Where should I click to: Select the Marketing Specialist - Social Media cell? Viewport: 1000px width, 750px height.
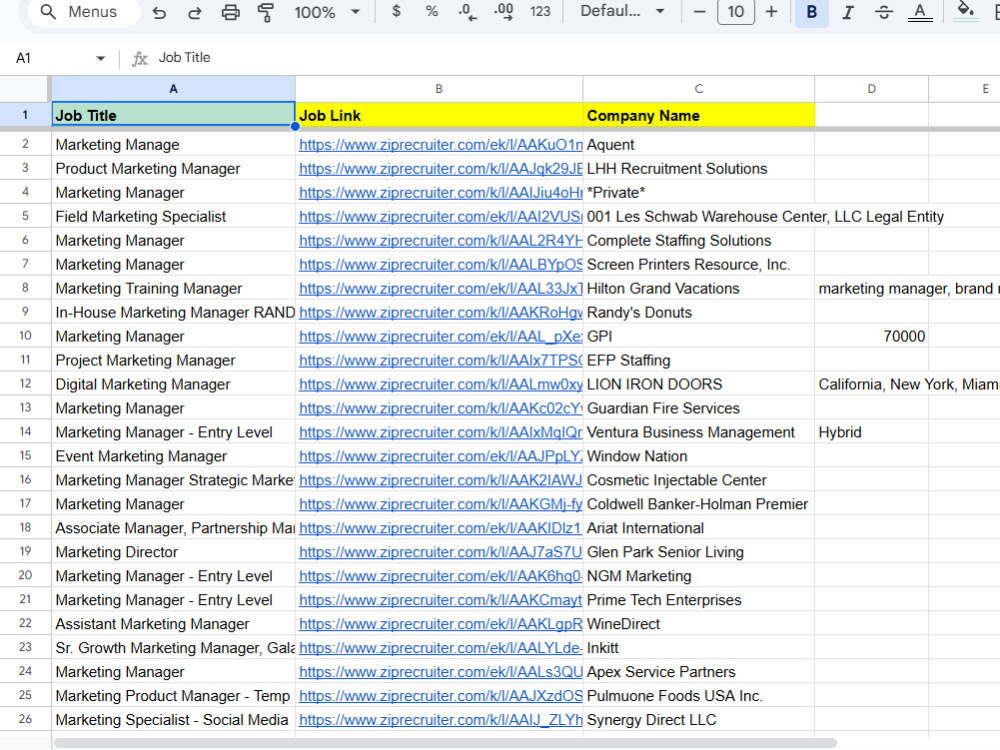[x=173, y=720]
